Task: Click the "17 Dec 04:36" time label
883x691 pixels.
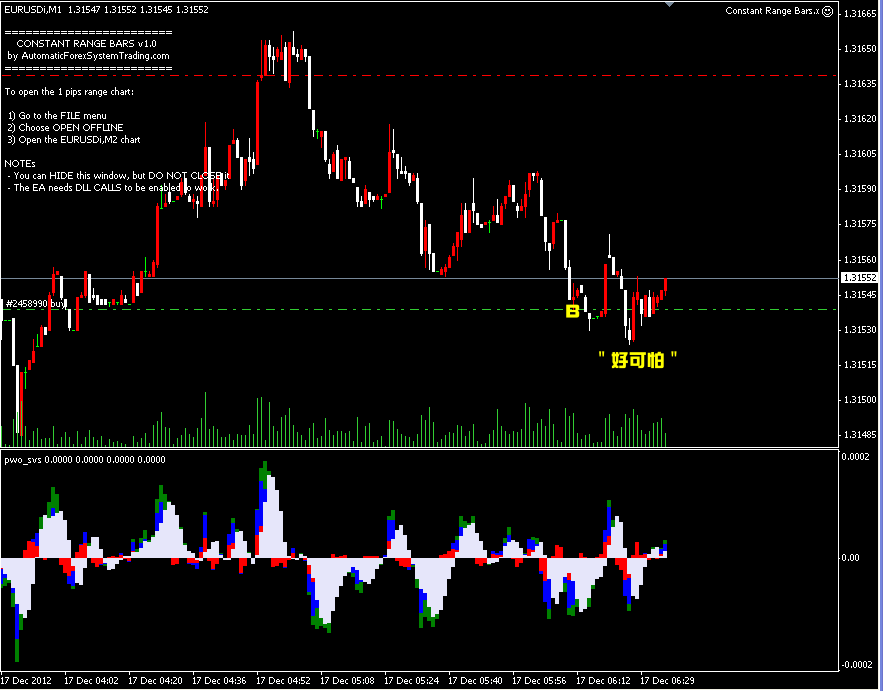Action: [x=220, y=680]
